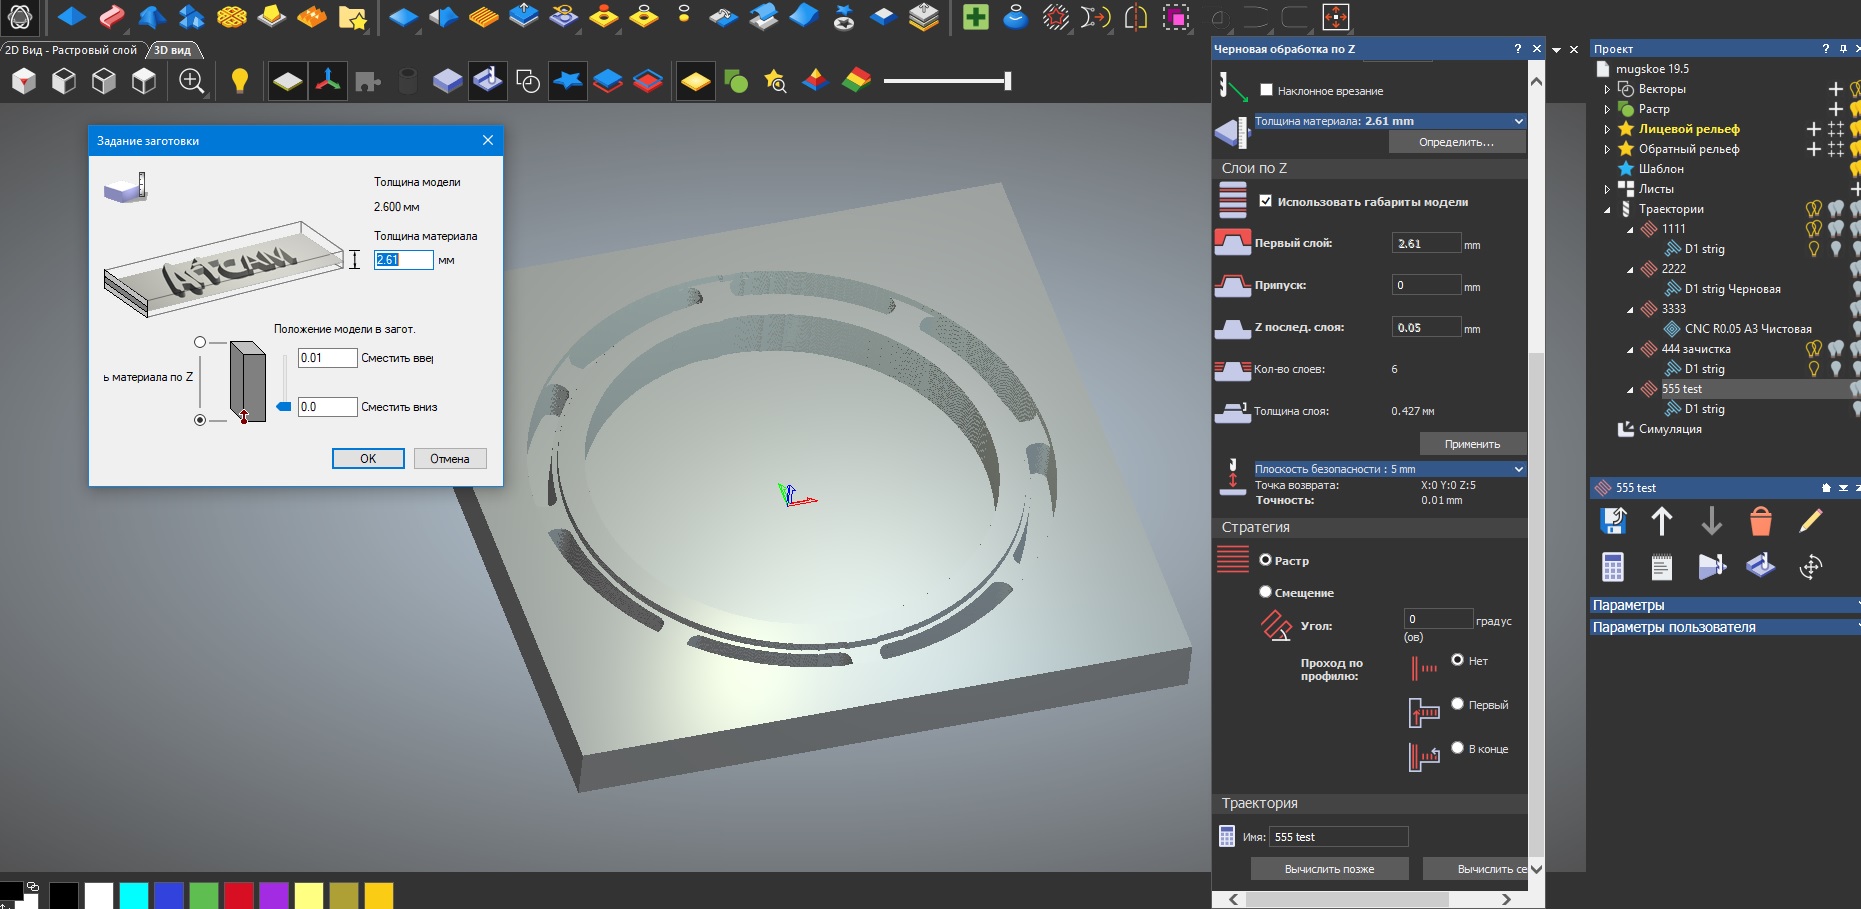Select the 3D вид tab
The width and height of the screenshot is (1861, 909).
tap(173, 50)
